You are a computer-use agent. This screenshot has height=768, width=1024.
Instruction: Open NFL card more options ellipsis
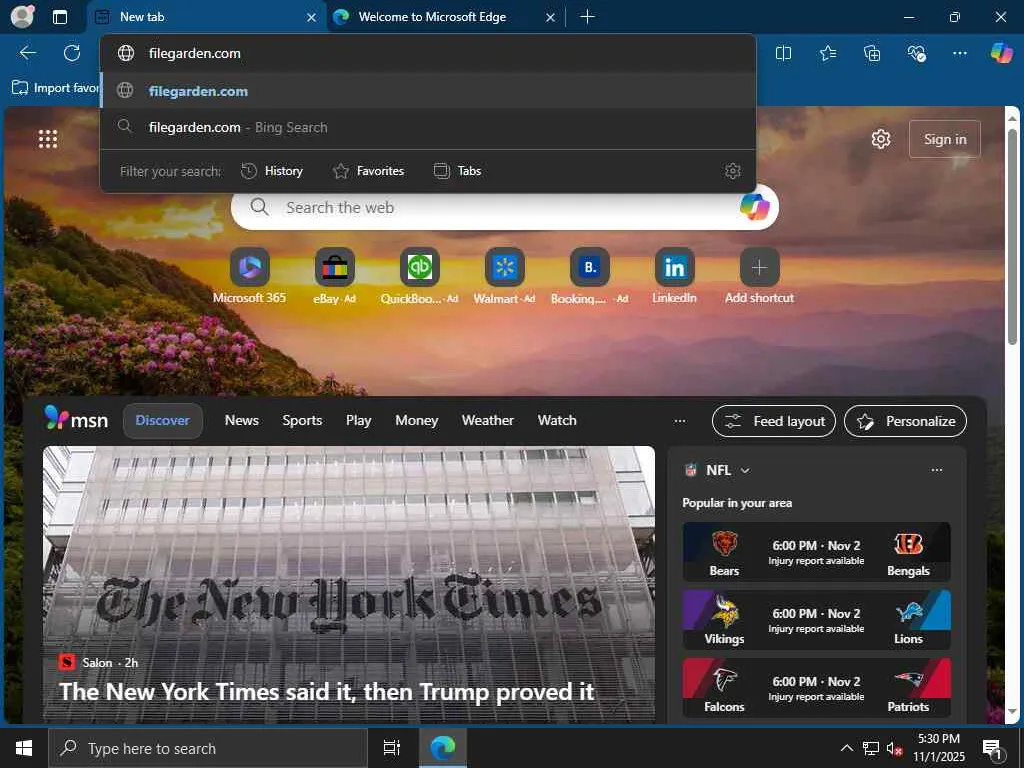(x=936, y=470)
